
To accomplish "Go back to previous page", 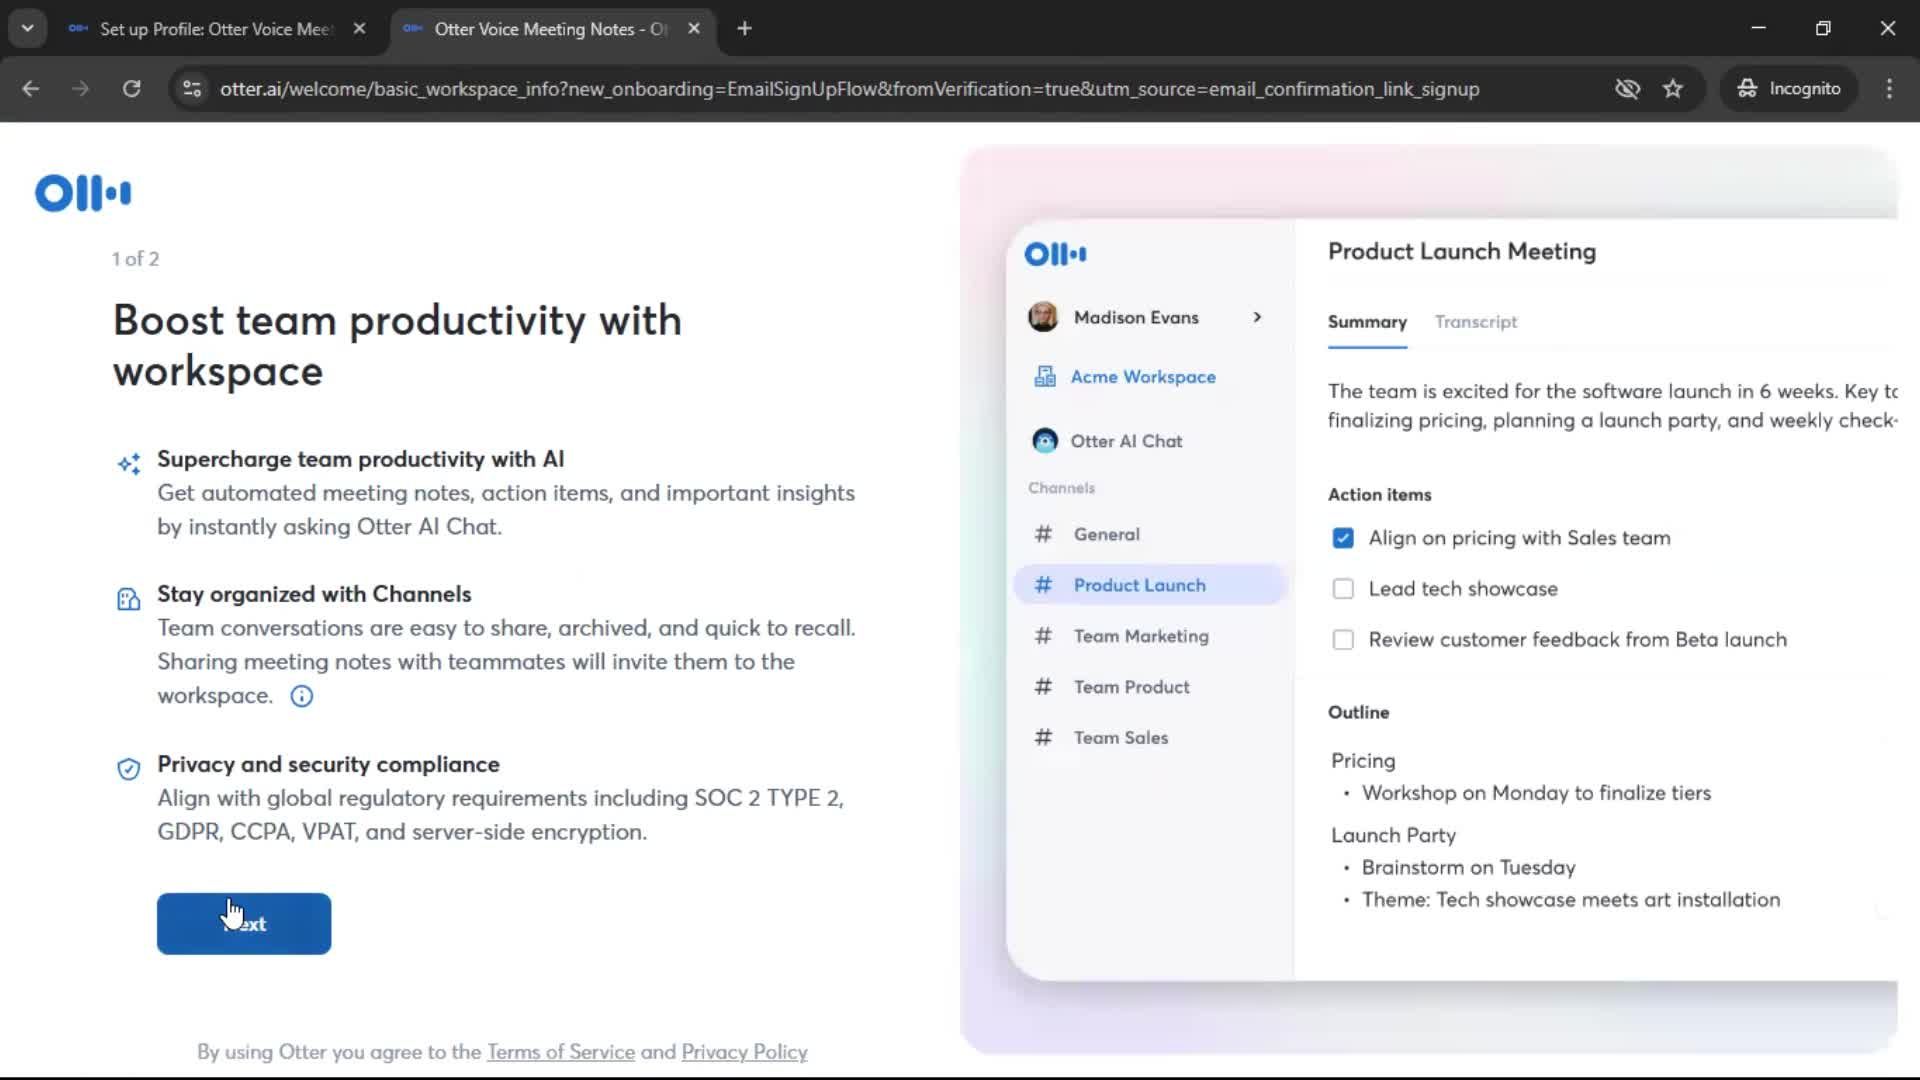I will pyautogui.click(x=31, y=89).
